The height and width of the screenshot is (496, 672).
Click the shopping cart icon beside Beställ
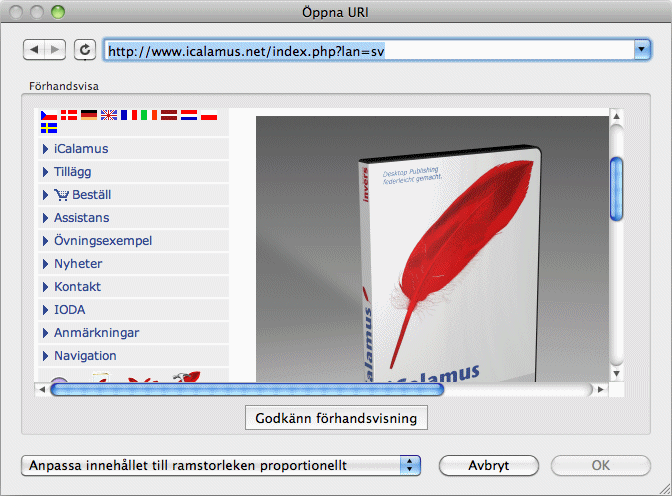click(x=61, y=195)
